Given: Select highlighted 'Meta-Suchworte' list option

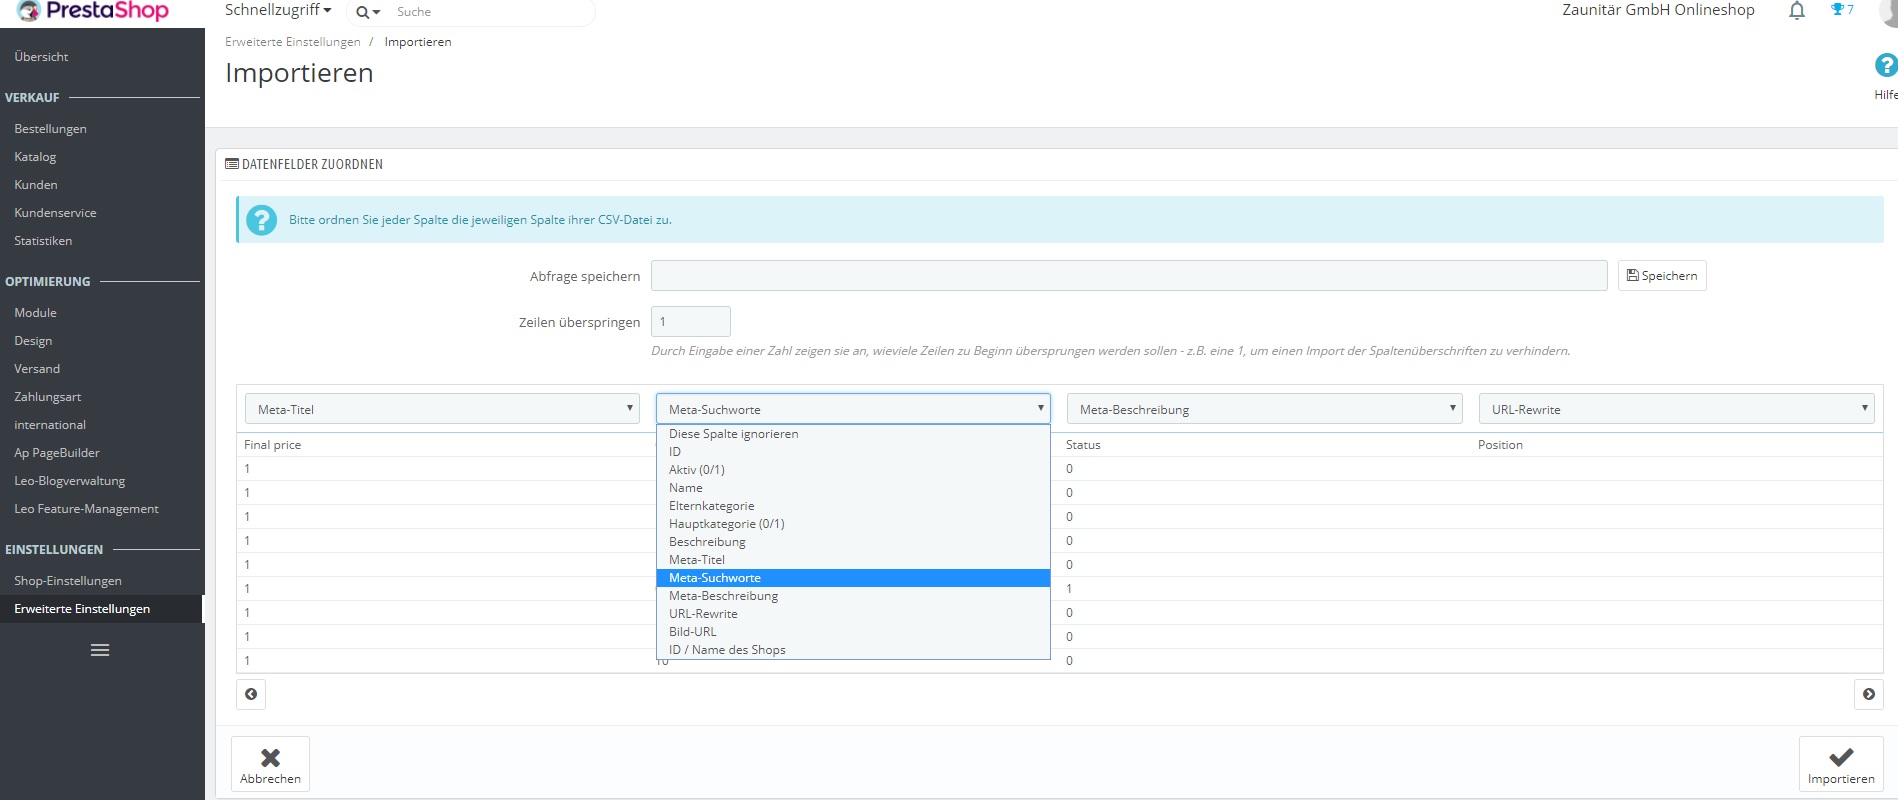Looking at the screenshot, I should coord(853,578).
